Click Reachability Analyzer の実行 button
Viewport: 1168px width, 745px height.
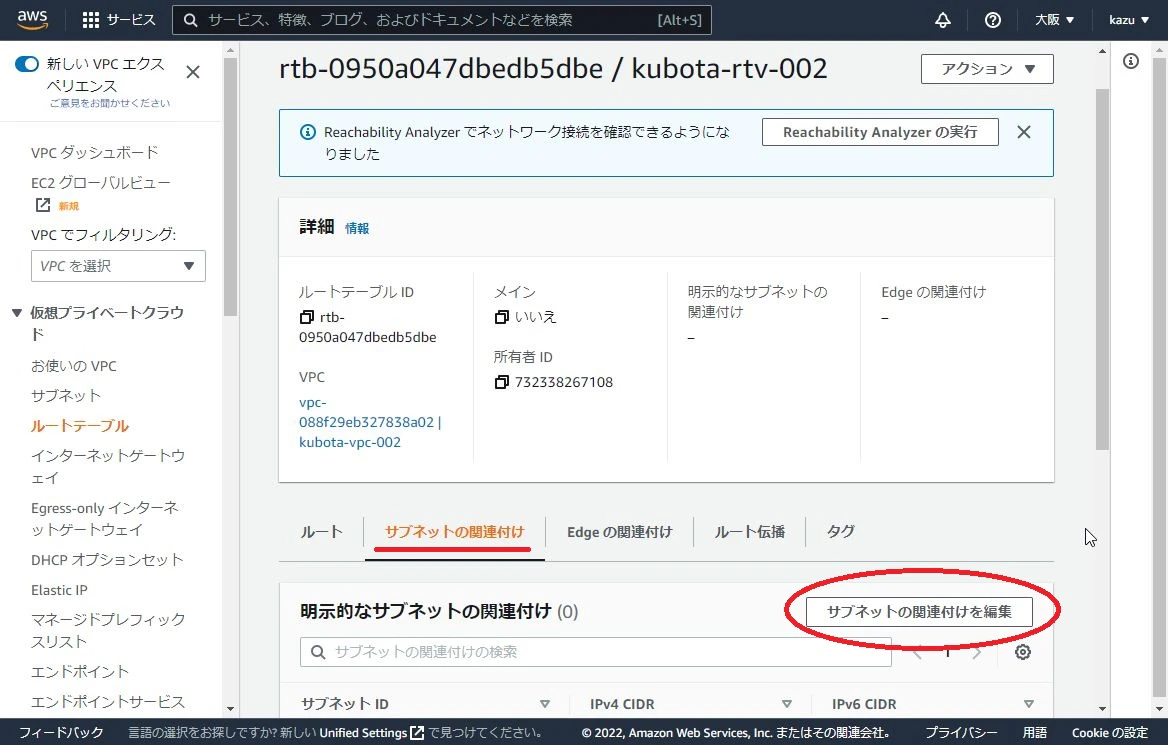[880, 132]
